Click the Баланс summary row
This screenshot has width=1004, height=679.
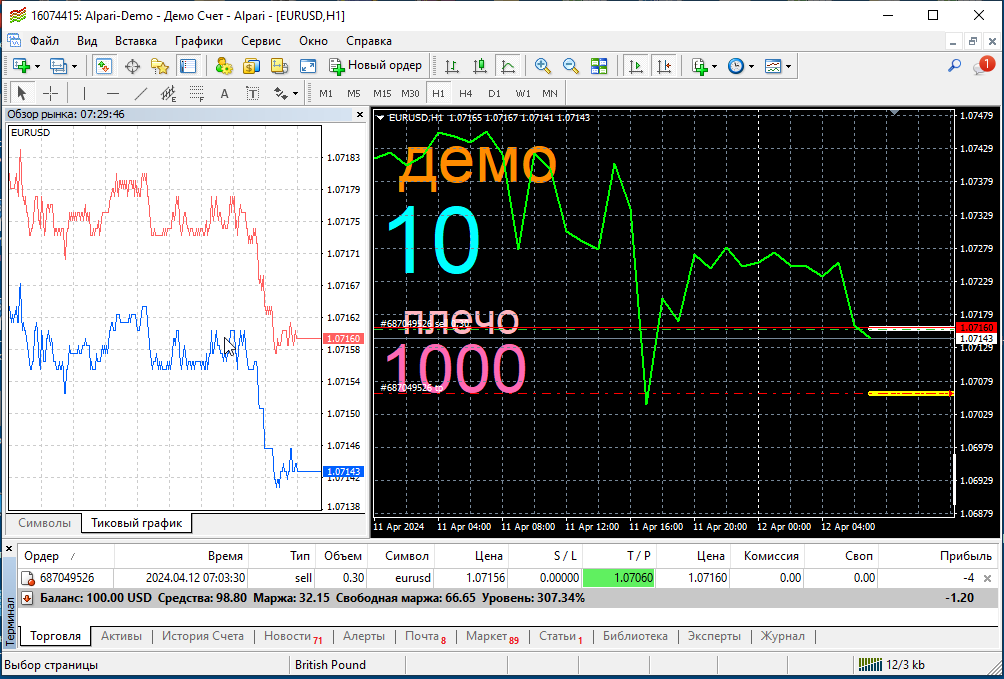tap(508, 598)
